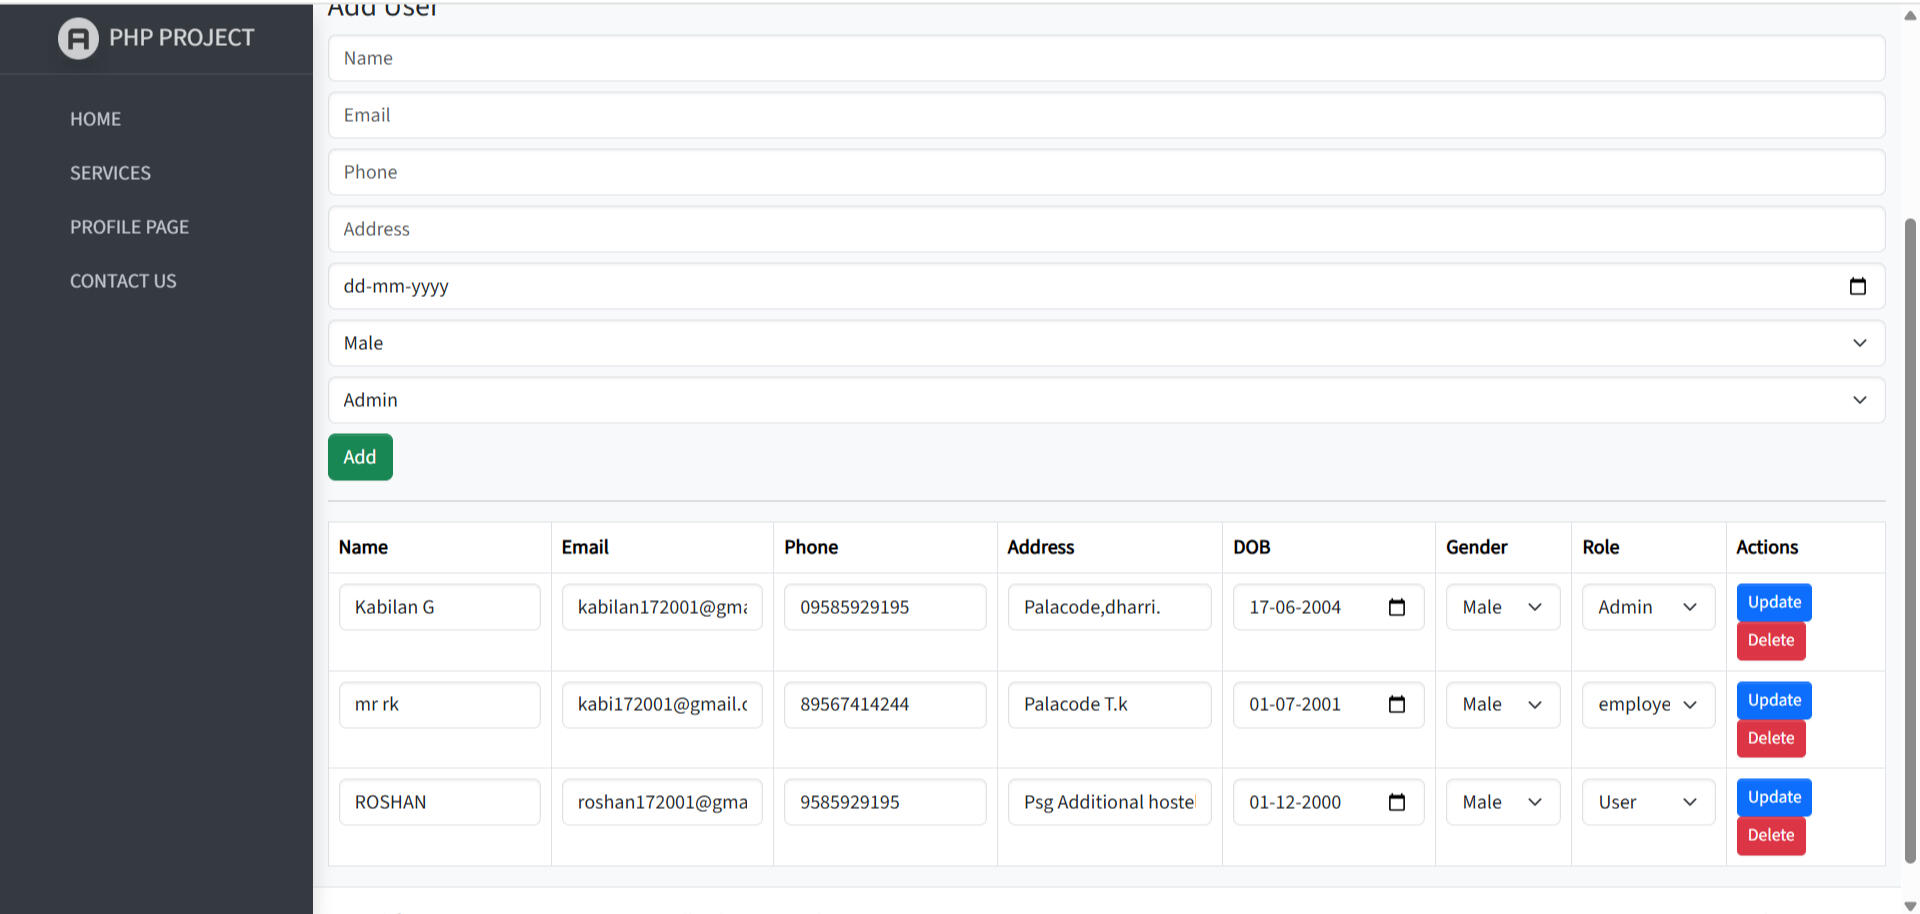Expand the Male gender dropdown in Add User form
This screenshot has width=1920, height=914.
coord(1106,343)
